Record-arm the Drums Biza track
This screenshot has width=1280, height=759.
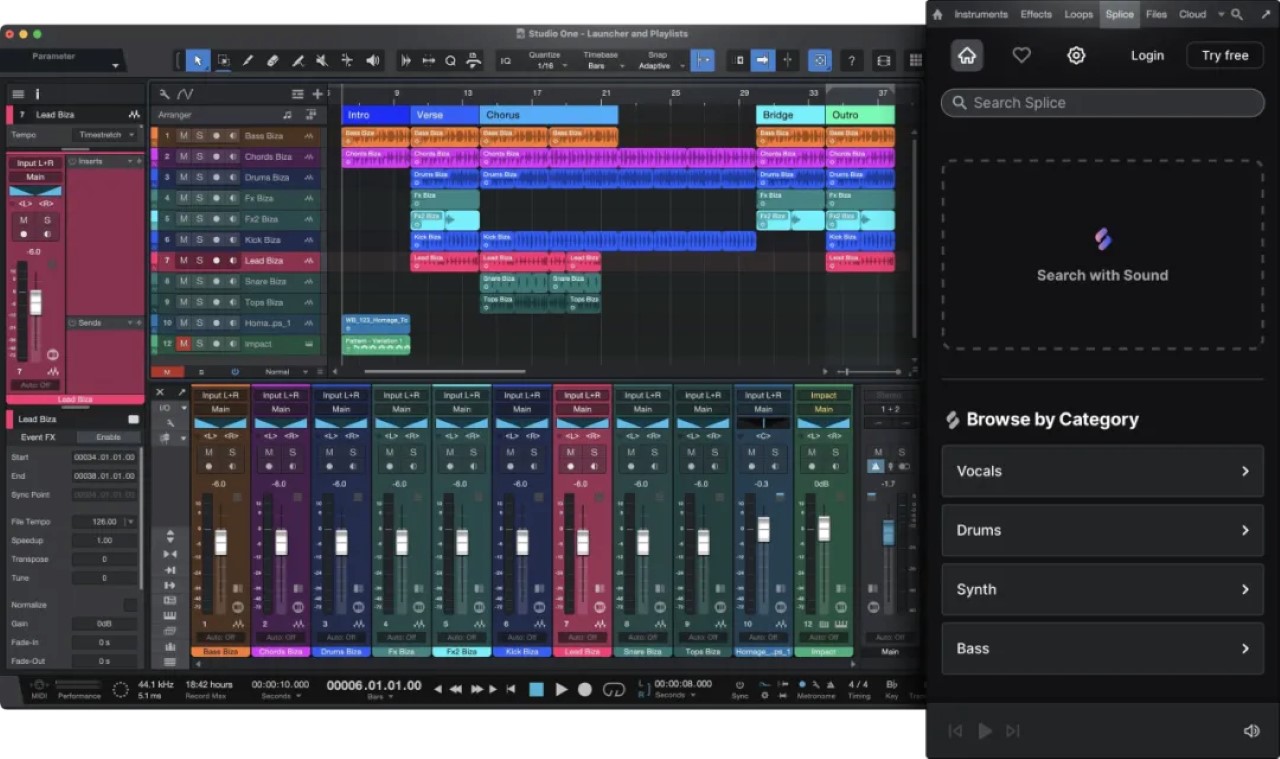(216, 177)
